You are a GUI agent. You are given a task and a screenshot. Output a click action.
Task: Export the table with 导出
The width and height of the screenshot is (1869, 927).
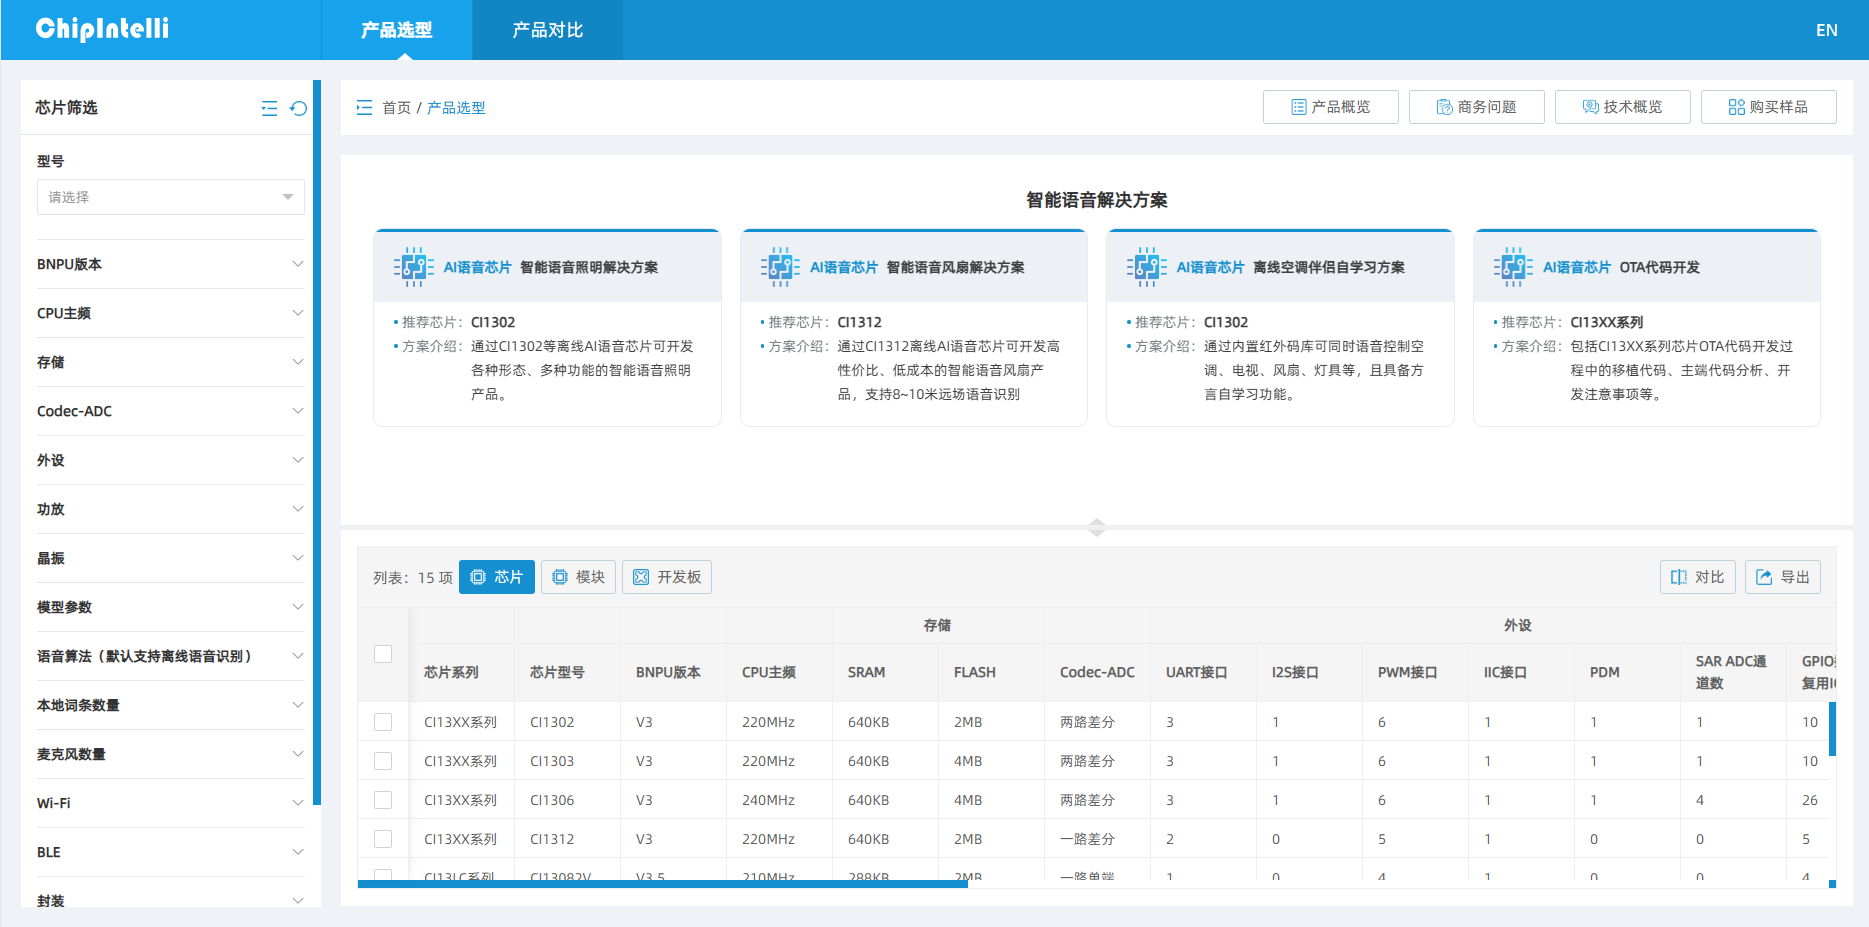click(x=1783, y=577)
